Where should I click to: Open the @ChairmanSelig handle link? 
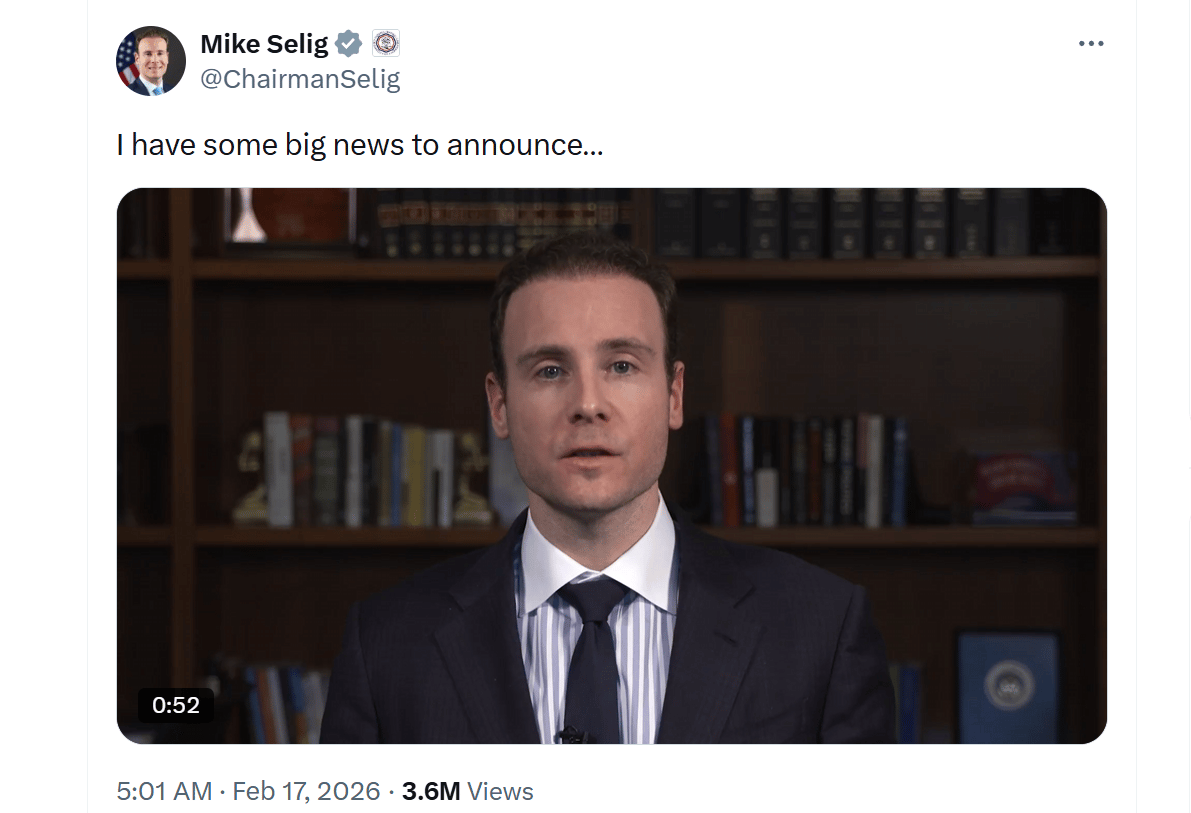[x=300, y=78]
